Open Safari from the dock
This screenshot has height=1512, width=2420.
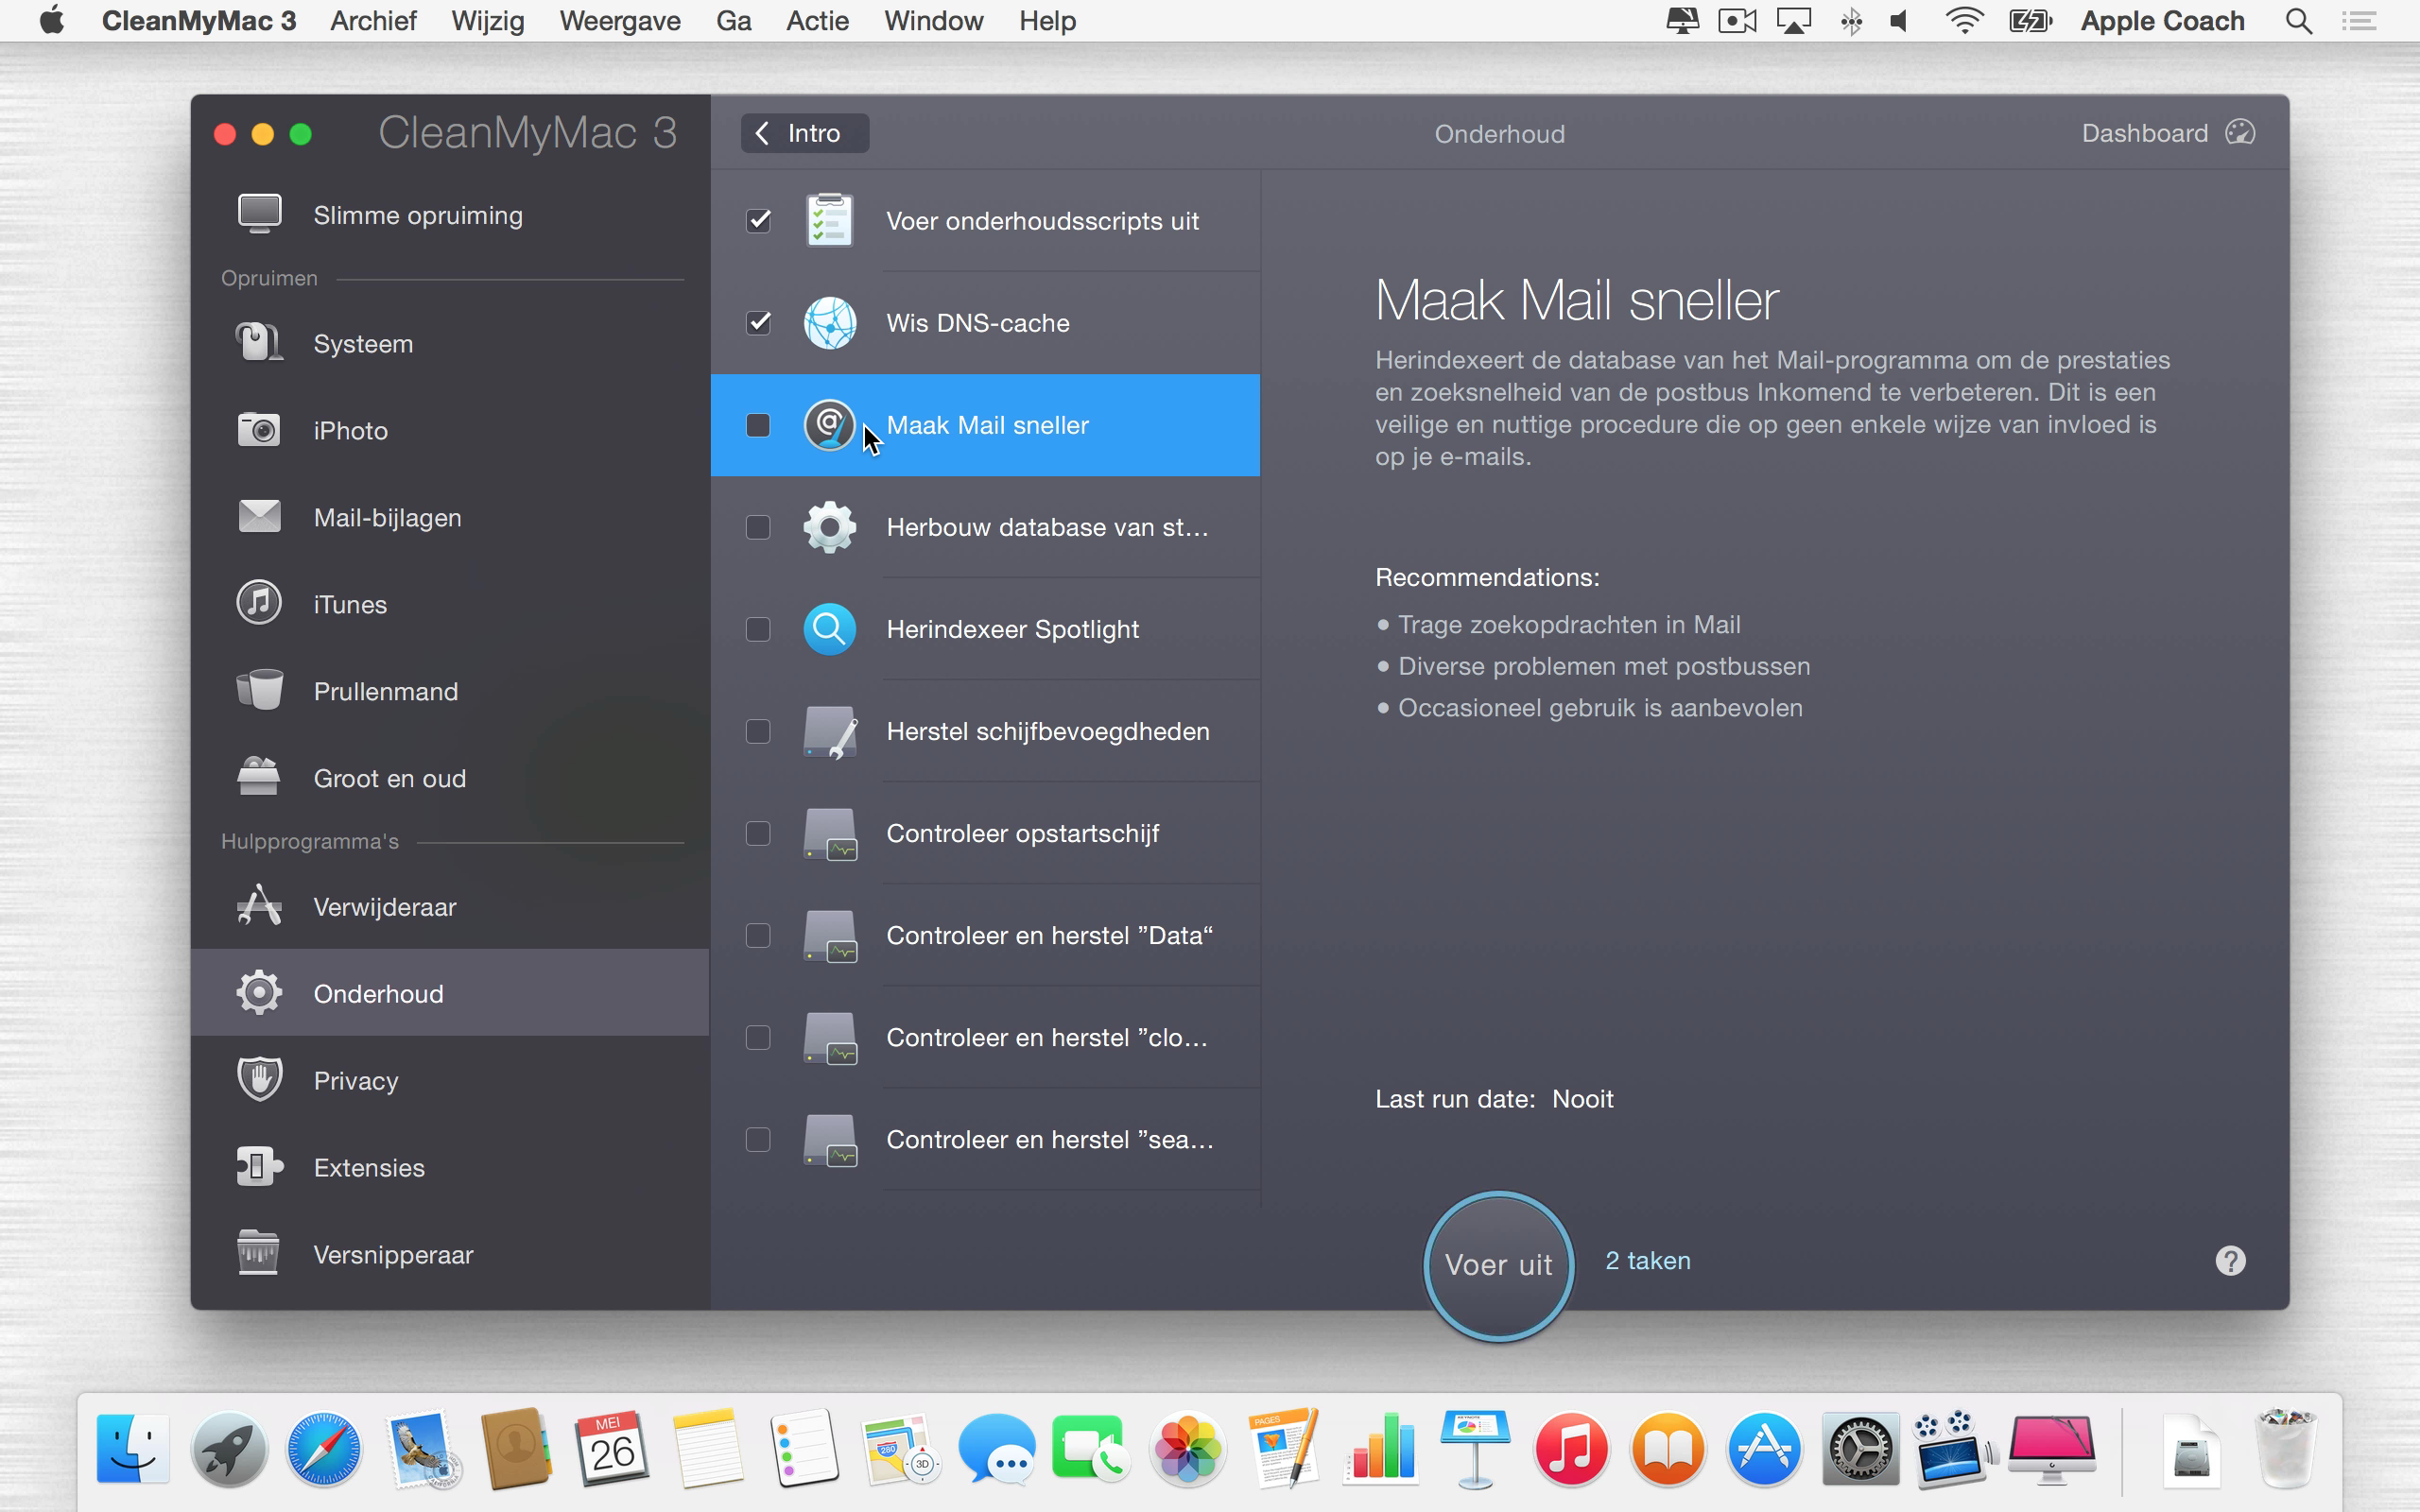[x=323, y=1450]
